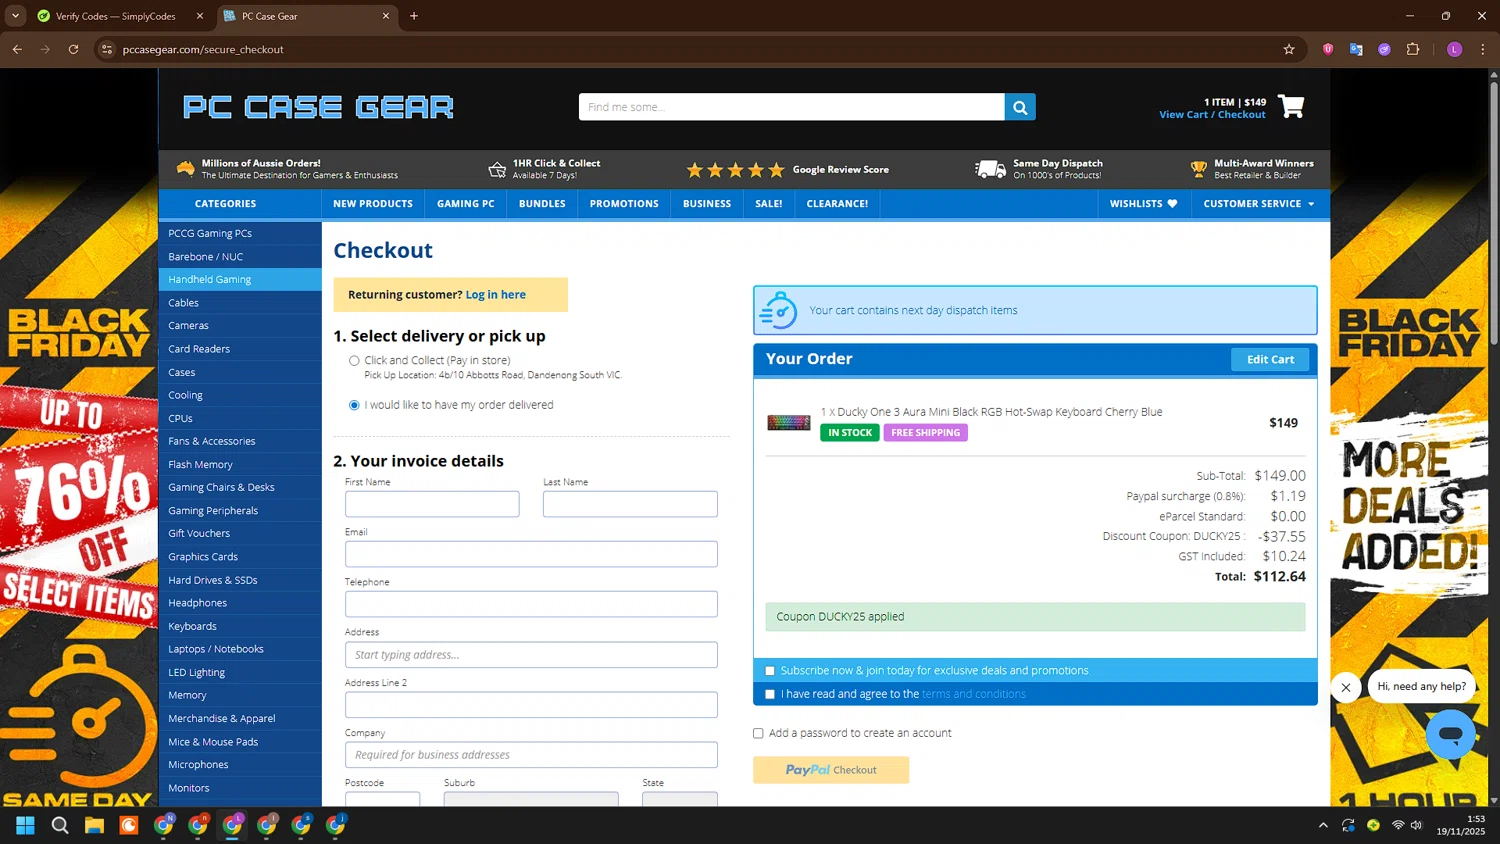Image resolution: width=1500 pixels, height=844 pixels.
Task: Click the First Name input field
Action: pyautogui.click(x=432, y=504)
